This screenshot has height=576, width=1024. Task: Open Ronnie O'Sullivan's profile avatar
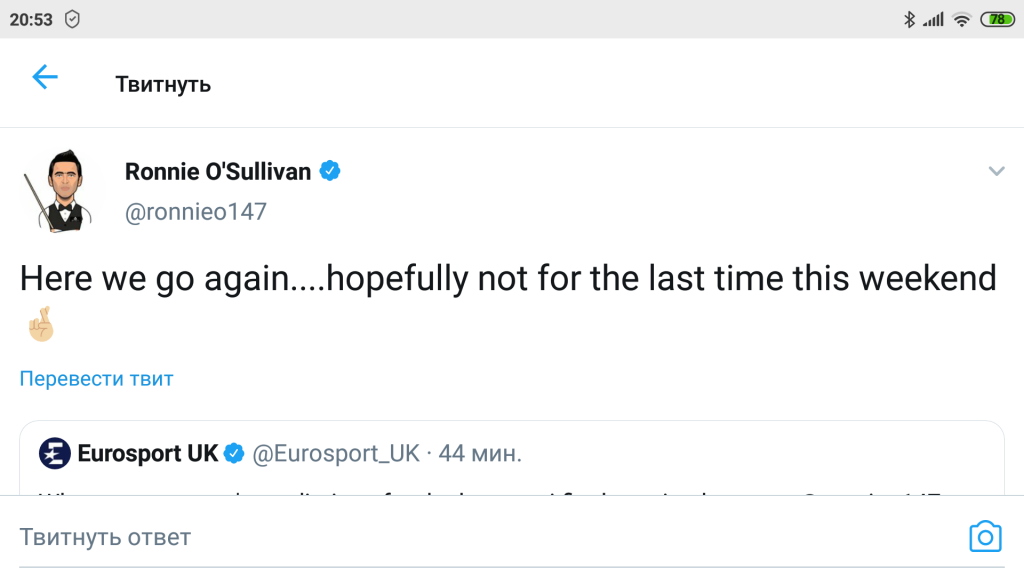(57, 190)
